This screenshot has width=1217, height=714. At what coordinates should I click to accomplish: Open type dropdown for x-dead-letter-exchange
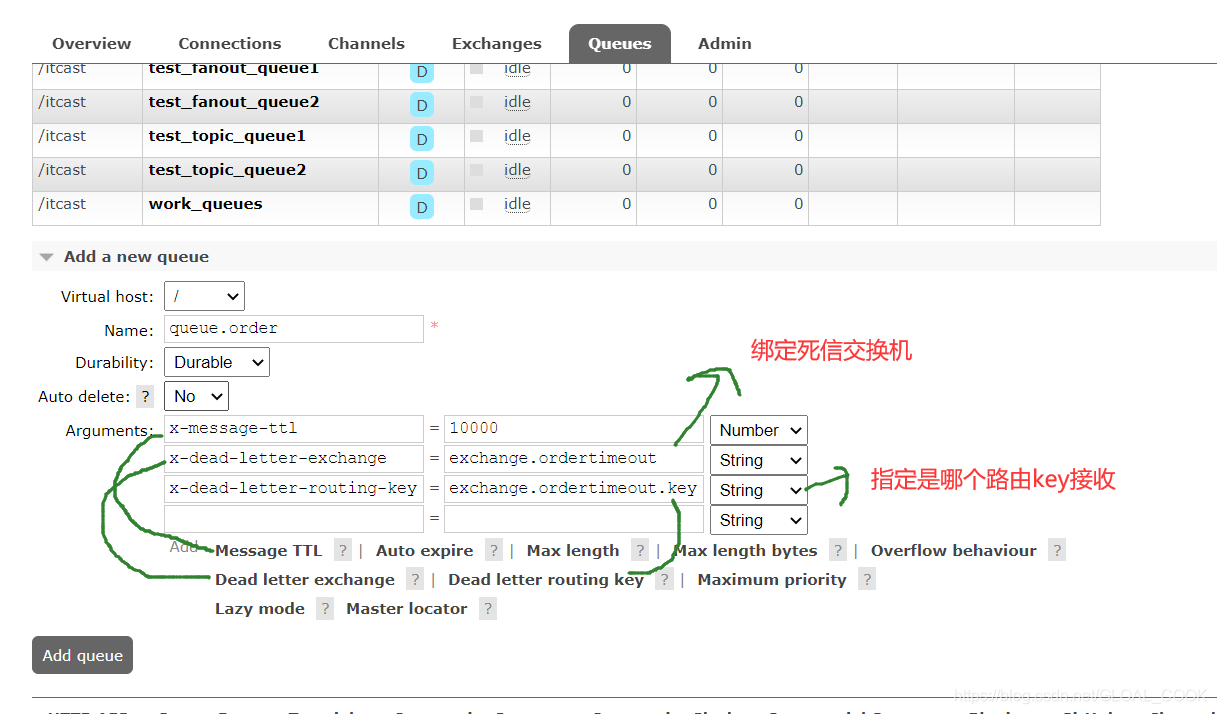758,460
